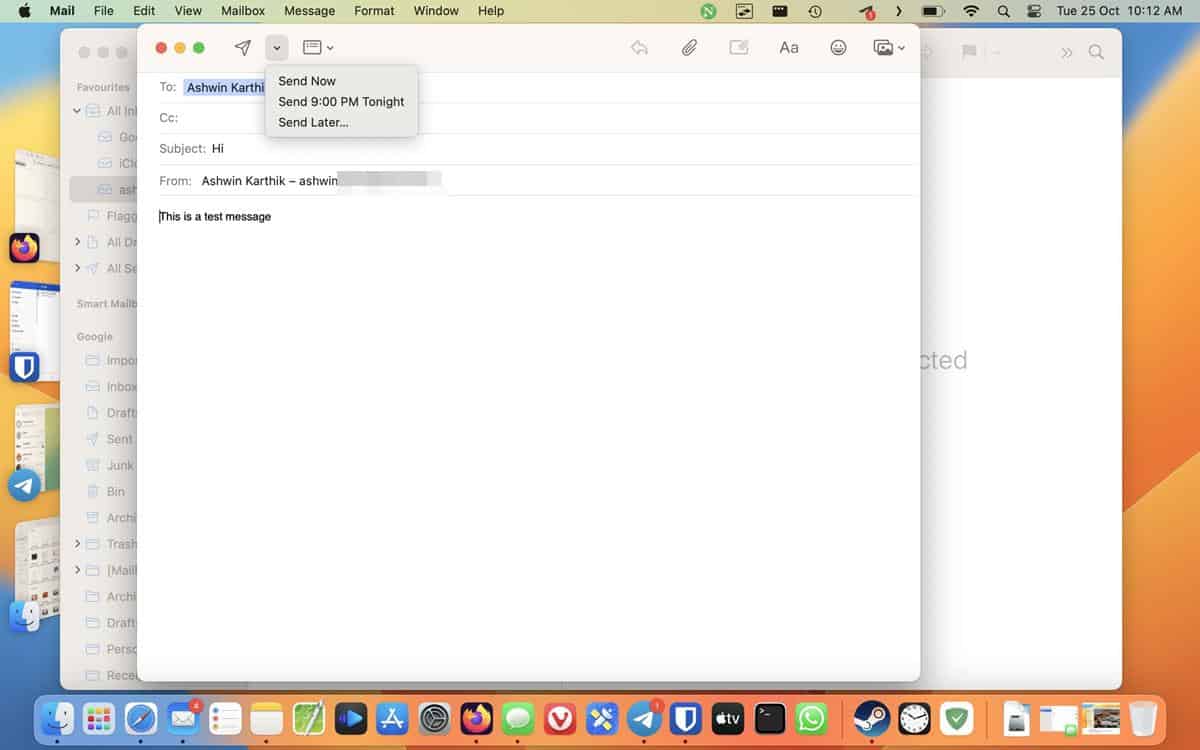Collapse the All Inboxes section

[77, 110]
